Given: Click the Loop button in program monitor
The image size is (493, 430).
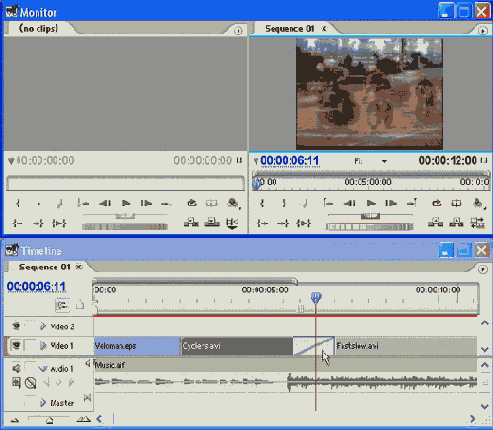Looking at the screenshot, I should click(x=436, y=203).
